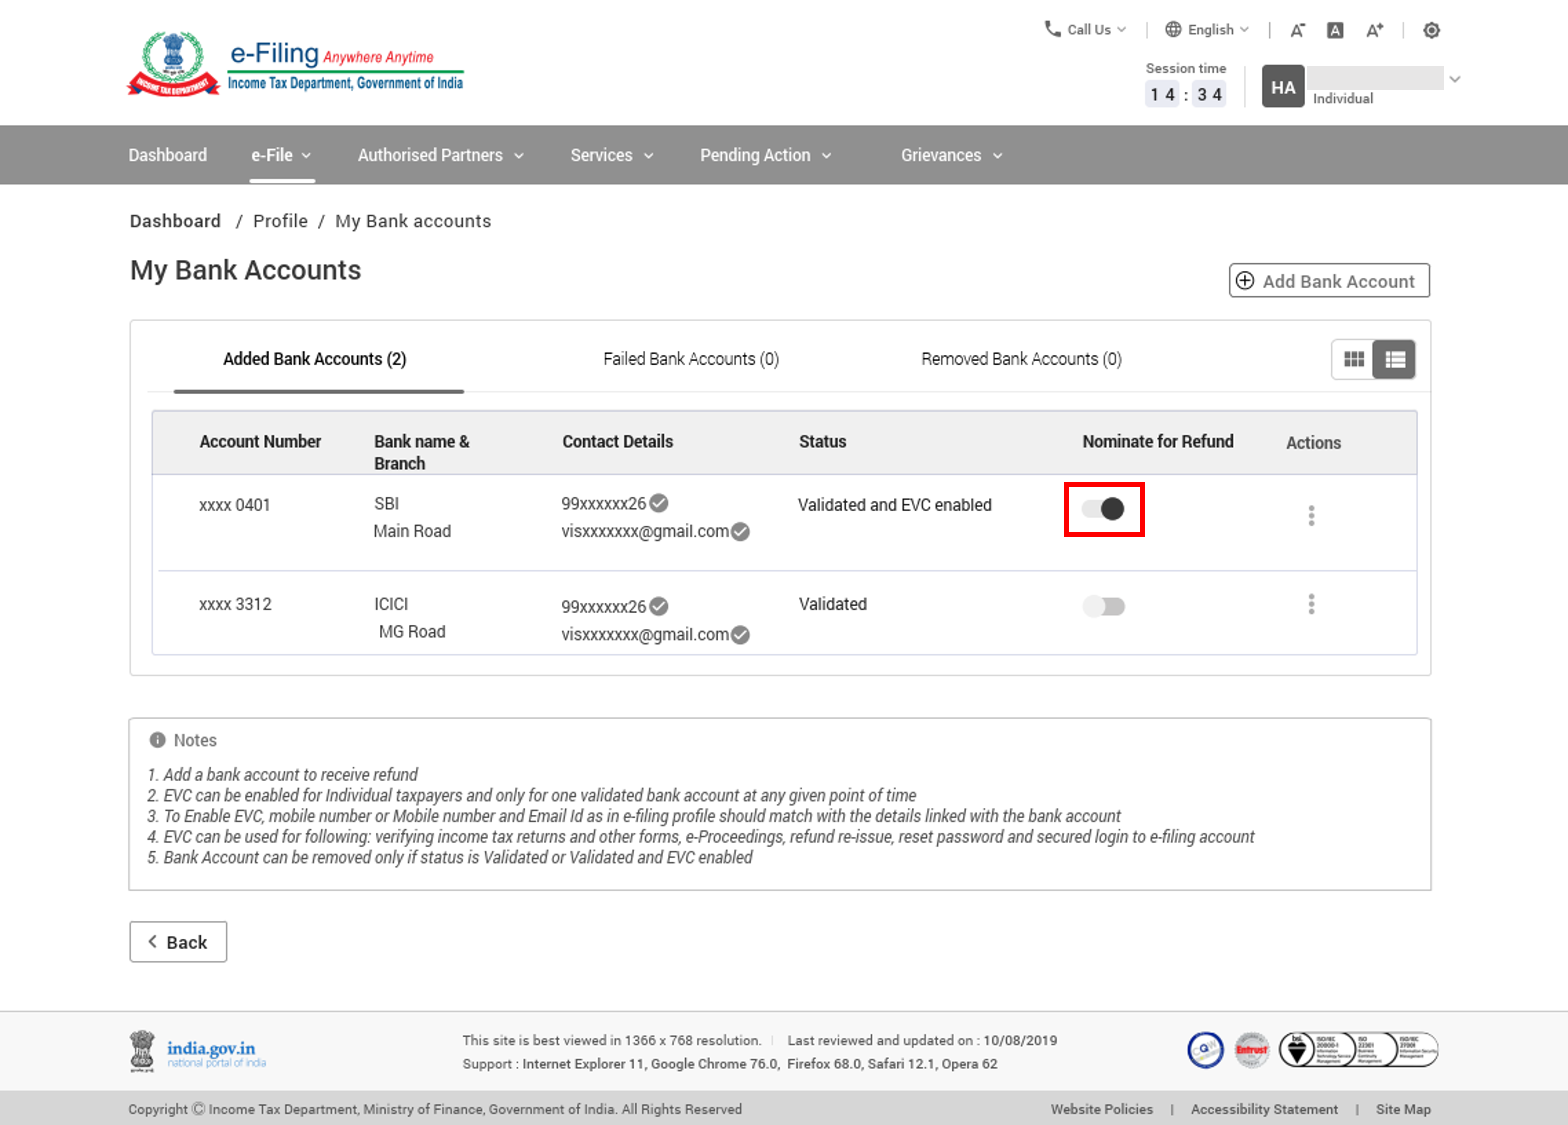Image resolution: width=1568 pixels, height=1125 pixels.
Task: Switch to grid view layout
Action: 1353,360
